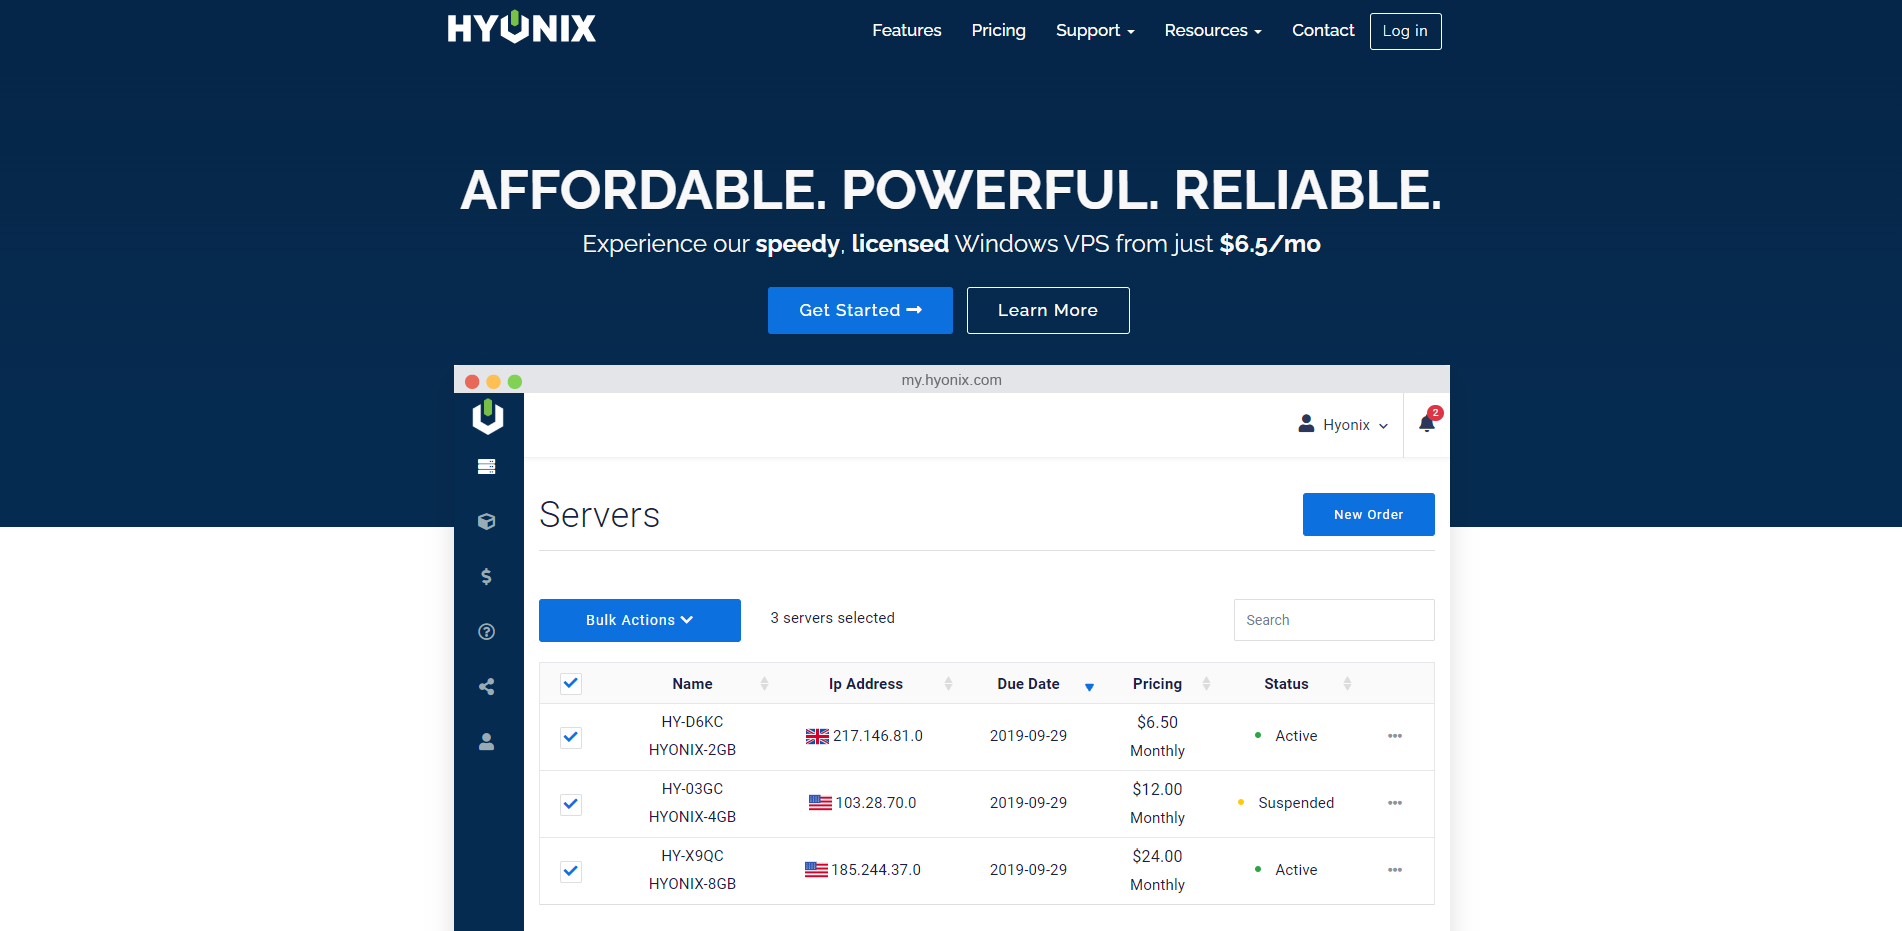
Task: Sort by the Status column arrows
Action: 1347,684
